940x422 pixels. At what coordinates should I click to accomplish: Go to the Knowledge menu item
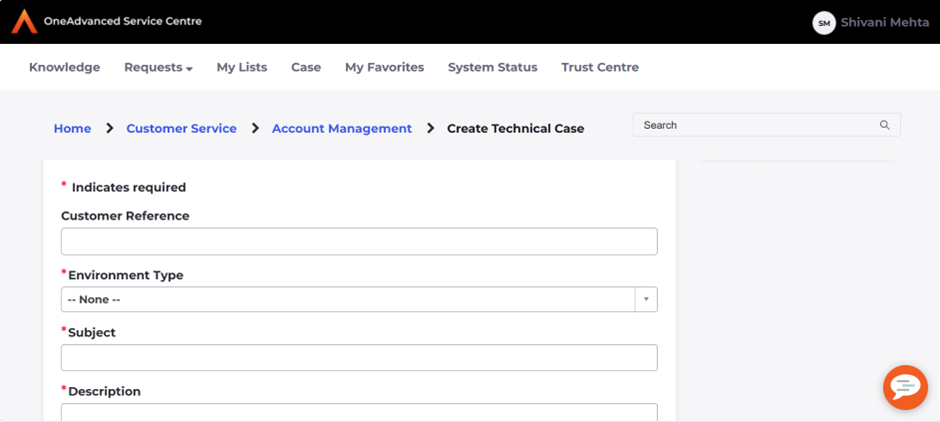(x=64, y=67)
